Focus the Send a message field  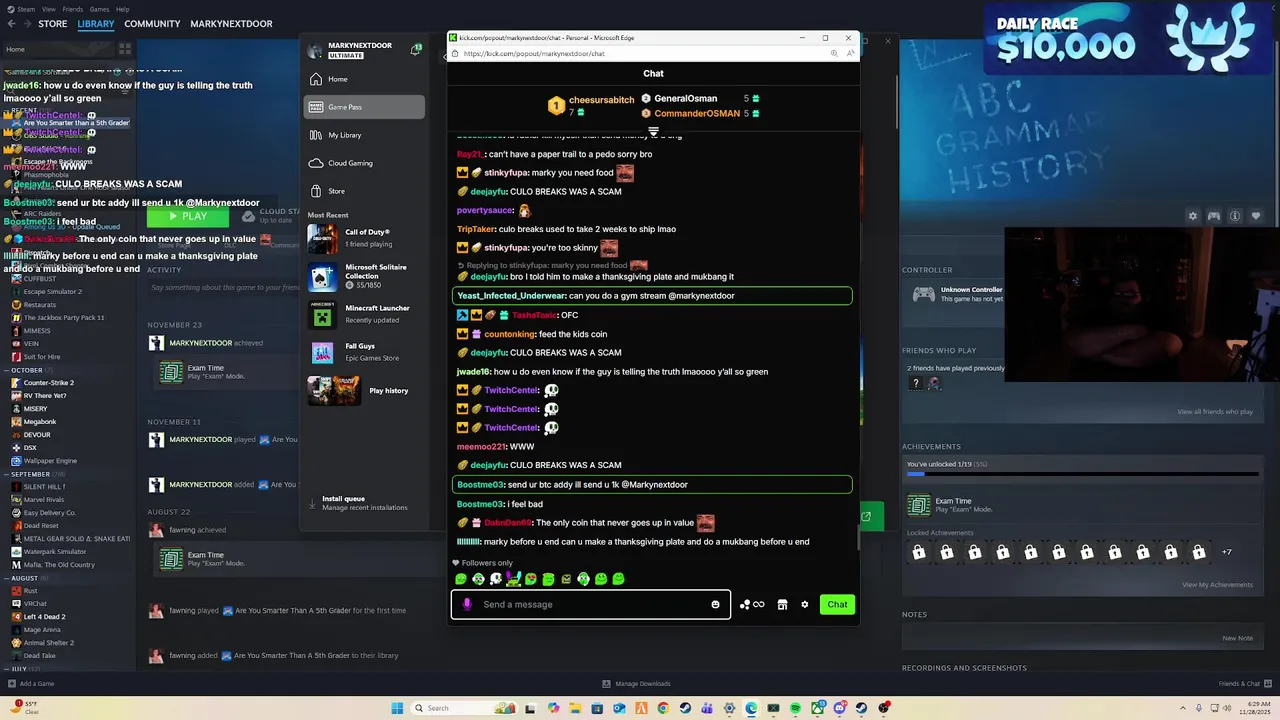tap(590, 604)
